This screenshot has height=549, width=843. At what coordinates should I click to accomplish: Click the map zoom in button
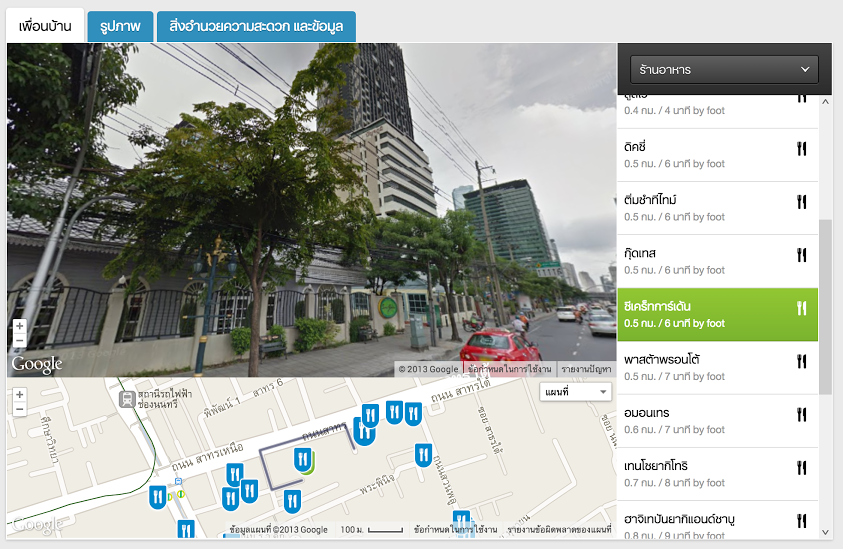19,395
